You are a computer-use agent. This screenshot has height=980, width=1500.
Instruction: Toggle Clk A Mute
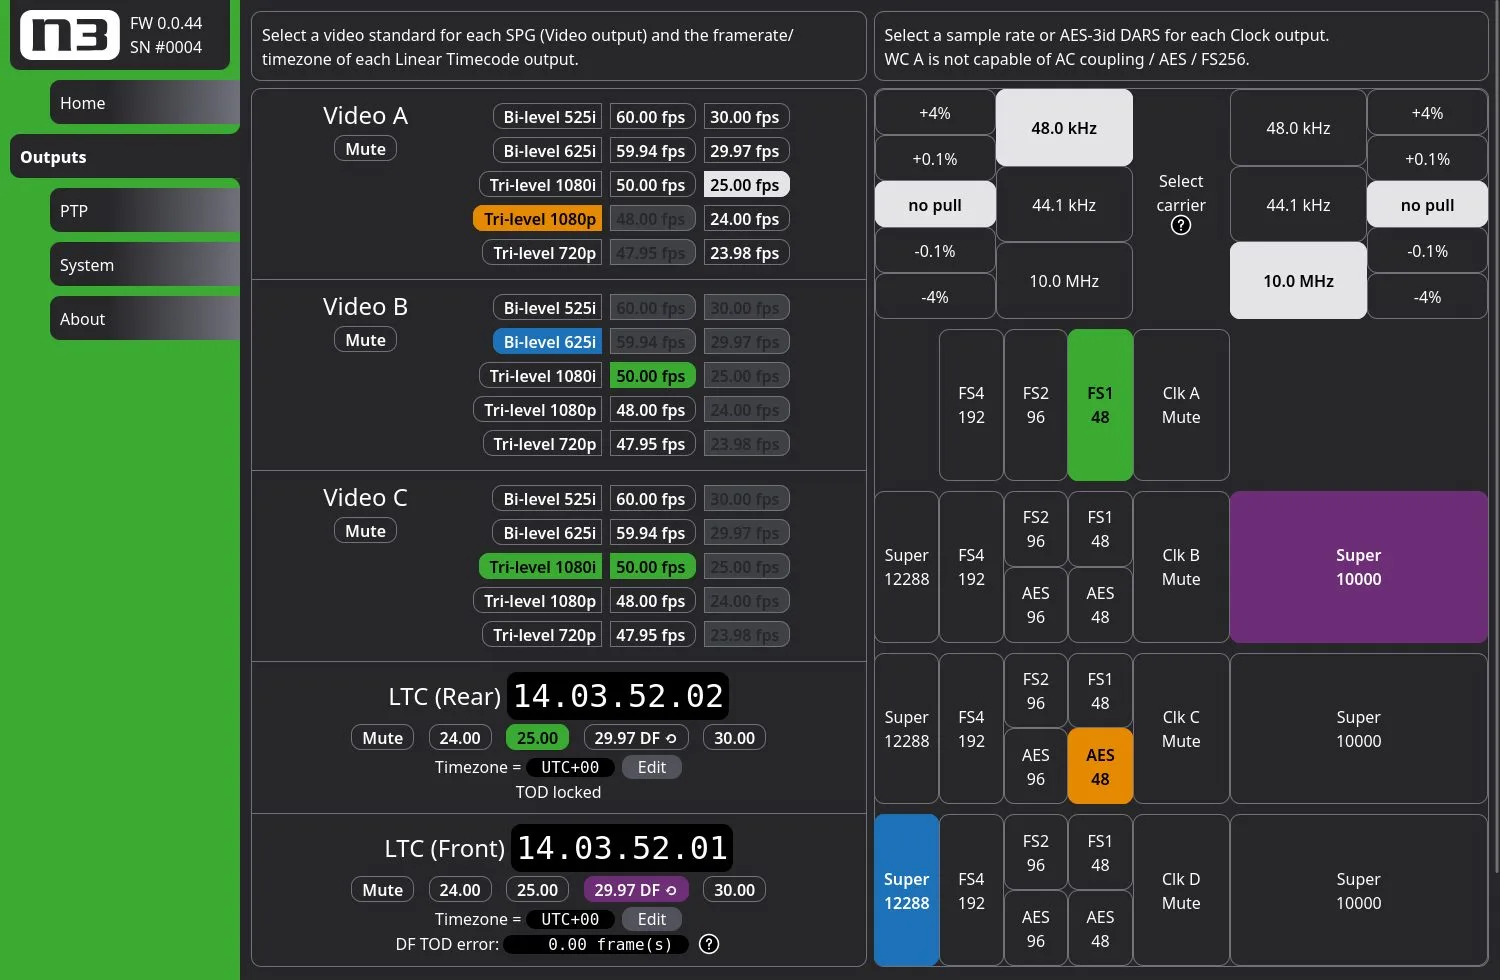tap(1181, 405)
